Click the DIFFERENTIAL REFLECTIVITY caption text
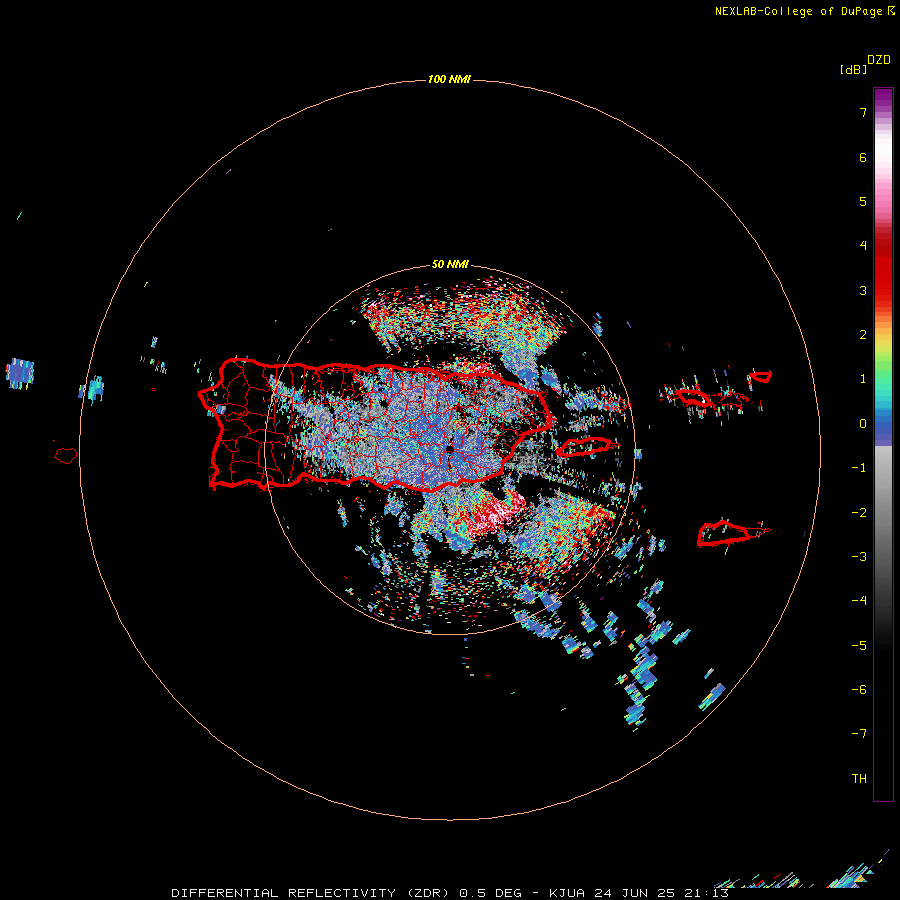This screenshot has width=900, height=900. [x=284, y=893]
